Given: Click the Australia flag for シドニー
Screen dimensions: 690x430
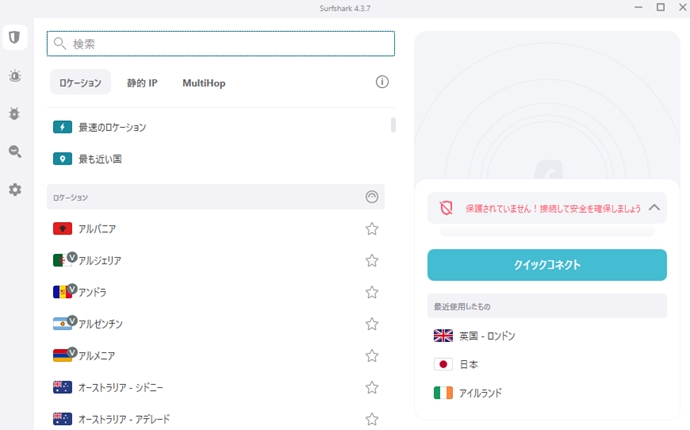Looking at the screenshot, I should click(62, 387).
